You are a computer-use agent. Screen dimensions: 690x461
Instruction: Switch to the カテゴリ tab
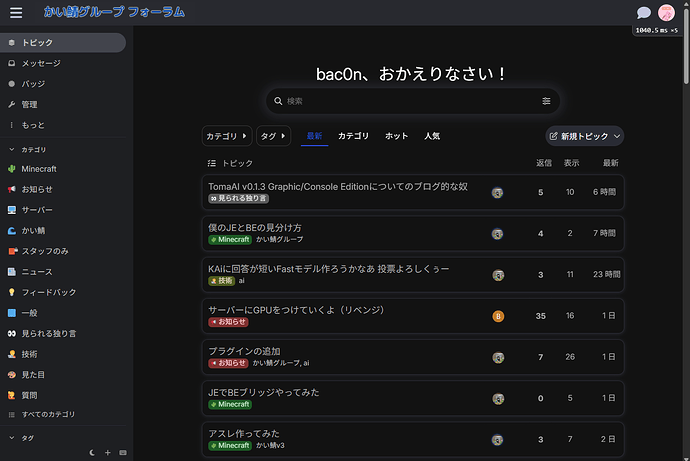tap(353, 136)
